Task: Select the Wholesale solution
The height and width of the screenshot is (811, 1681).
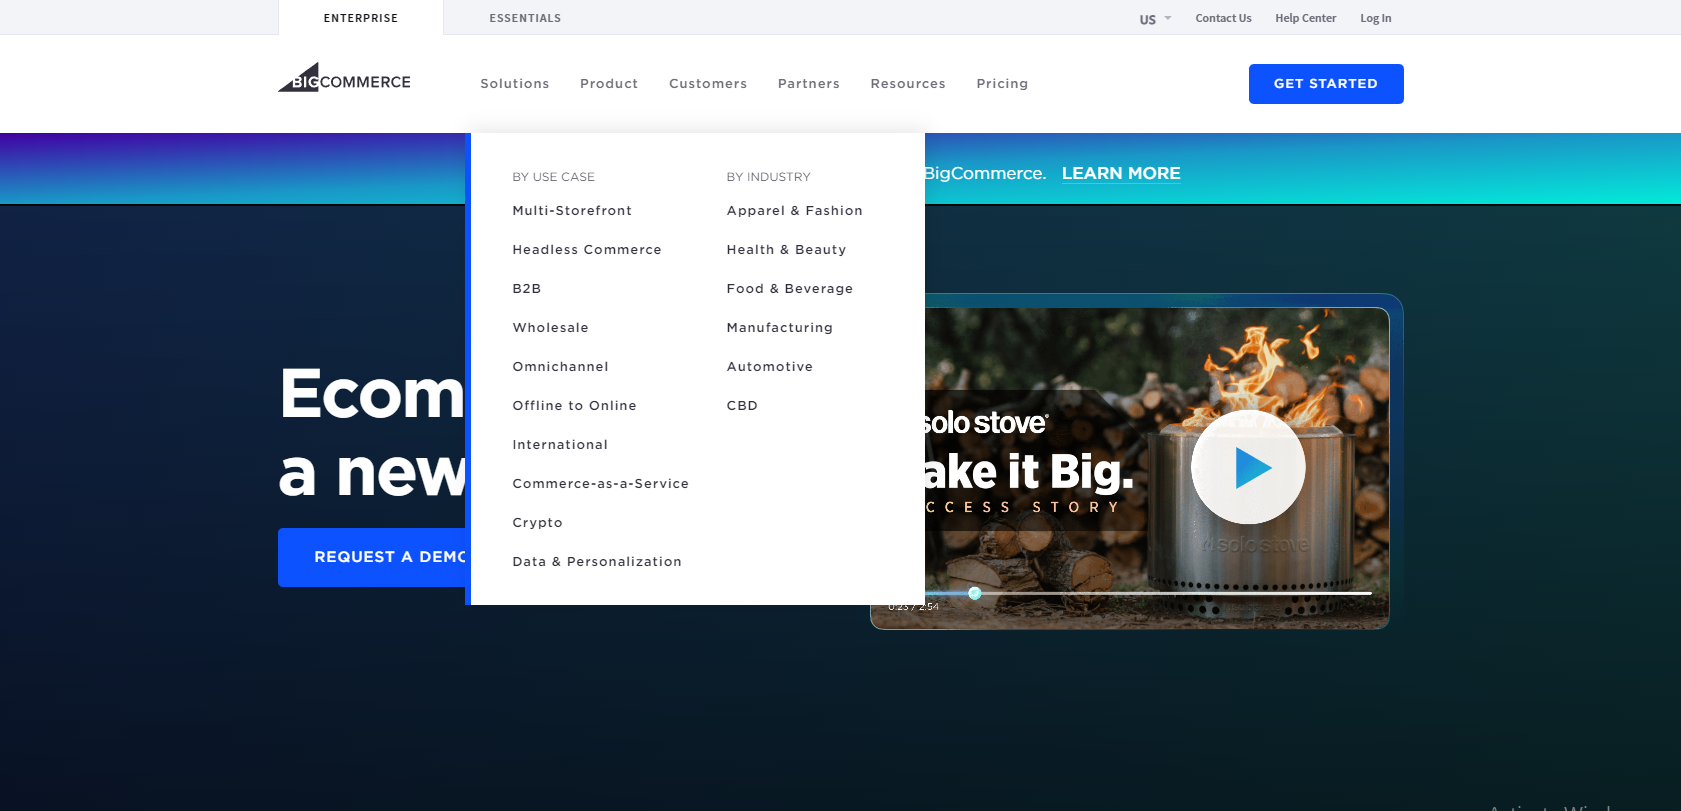Action: point(551,328)
